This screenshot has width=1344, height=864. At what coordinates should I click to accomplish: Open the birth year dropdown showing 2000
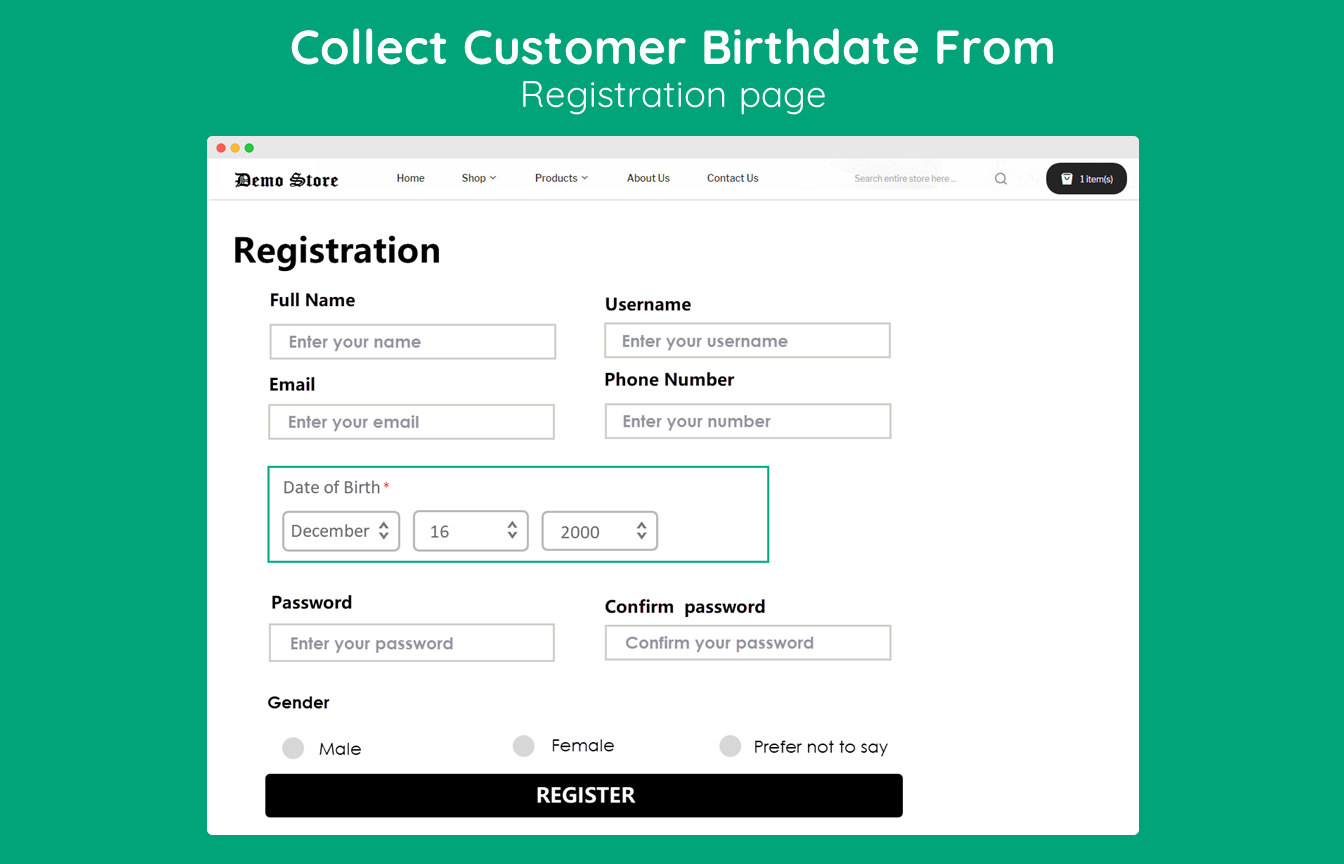coord(599,531)
